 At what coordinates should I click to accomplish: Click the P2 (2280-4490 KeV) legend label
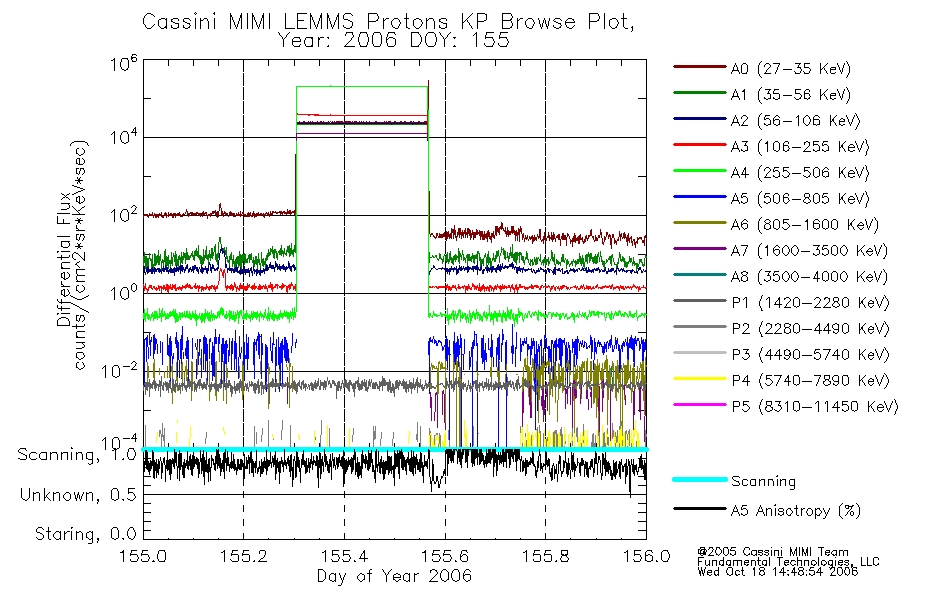(810, 329)
